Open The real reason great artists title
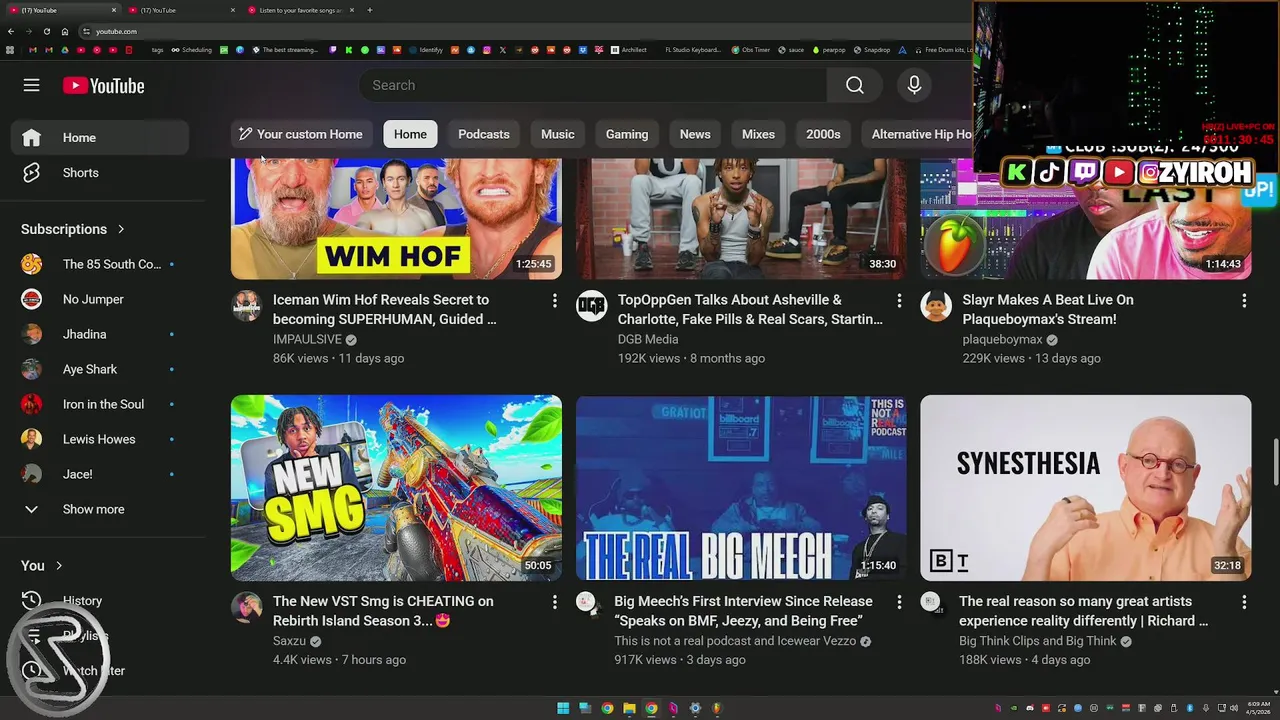The height and width of the screenshot is (720, 1280). click(x=1083, y=611)
